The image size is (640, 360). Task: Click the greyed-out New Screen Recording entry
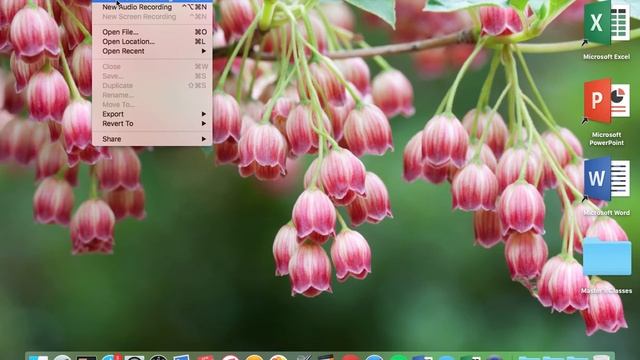[x=152, y=17]
